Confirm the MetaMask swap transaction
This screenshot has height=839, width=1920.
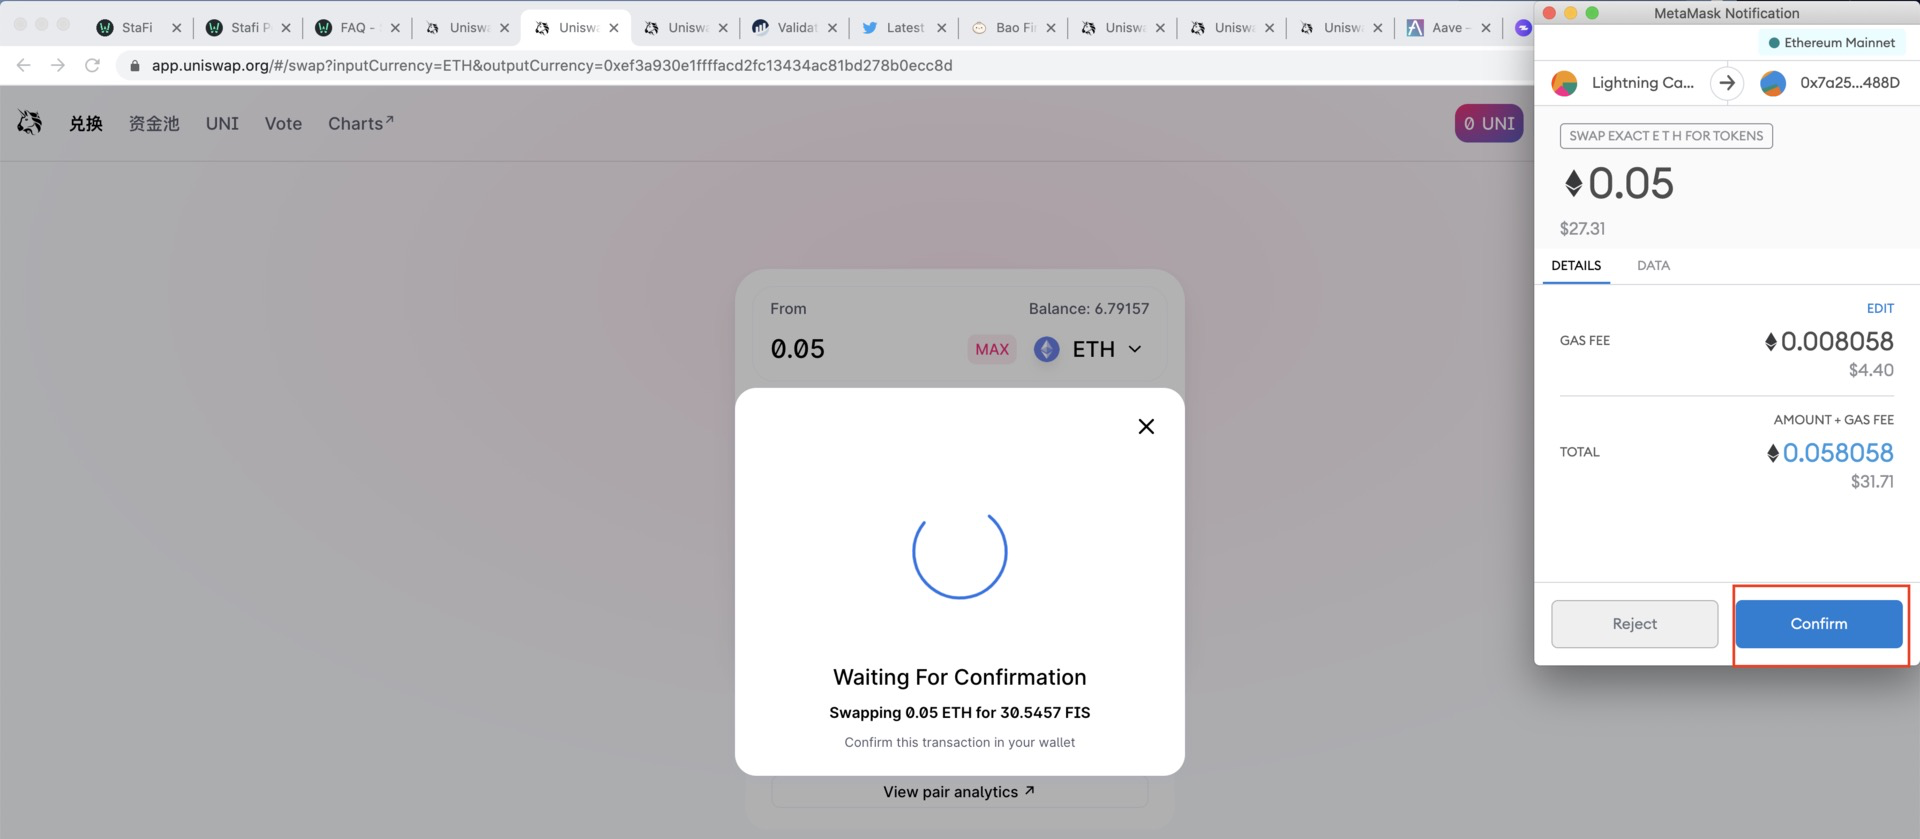tap(1818, 624)
